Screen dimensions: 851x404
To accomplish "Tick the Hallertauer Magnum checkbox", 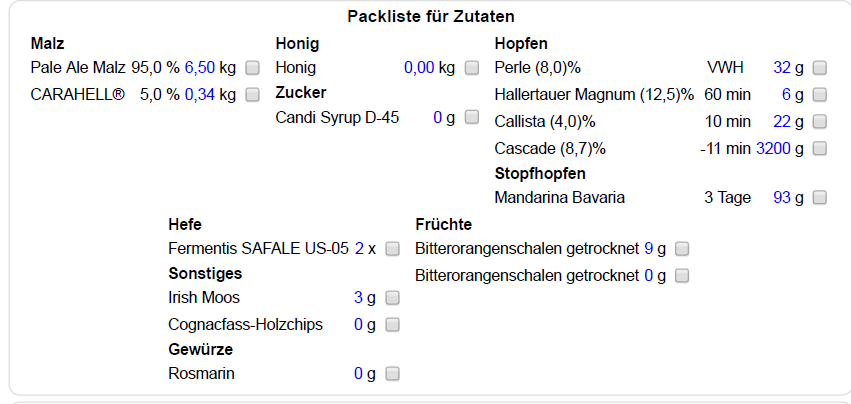I will (820, 95).
